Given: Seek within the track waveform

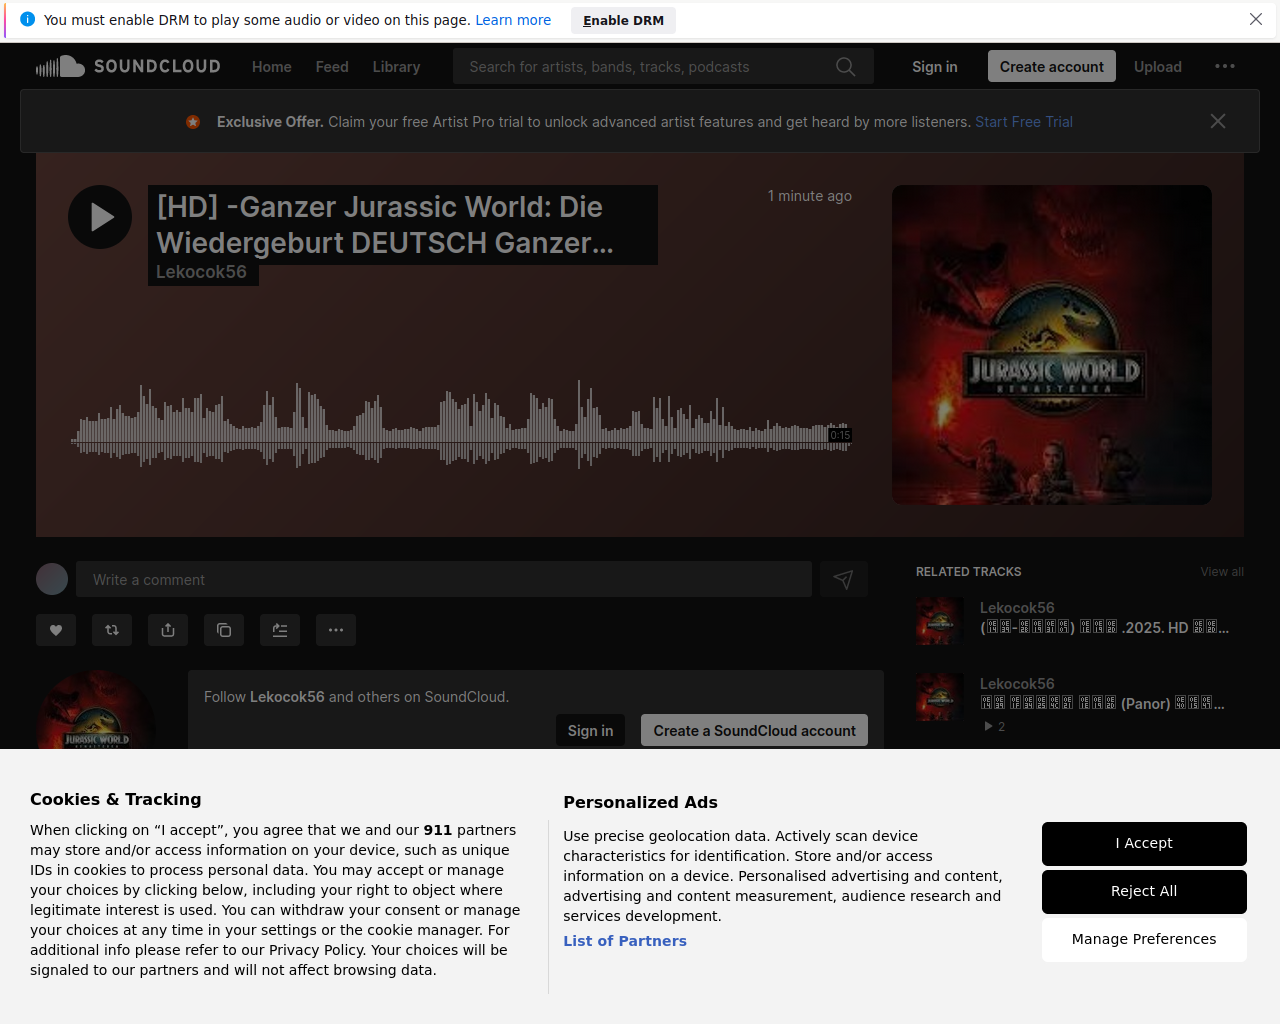Looking at the screenshot, I should click(460, 425).
